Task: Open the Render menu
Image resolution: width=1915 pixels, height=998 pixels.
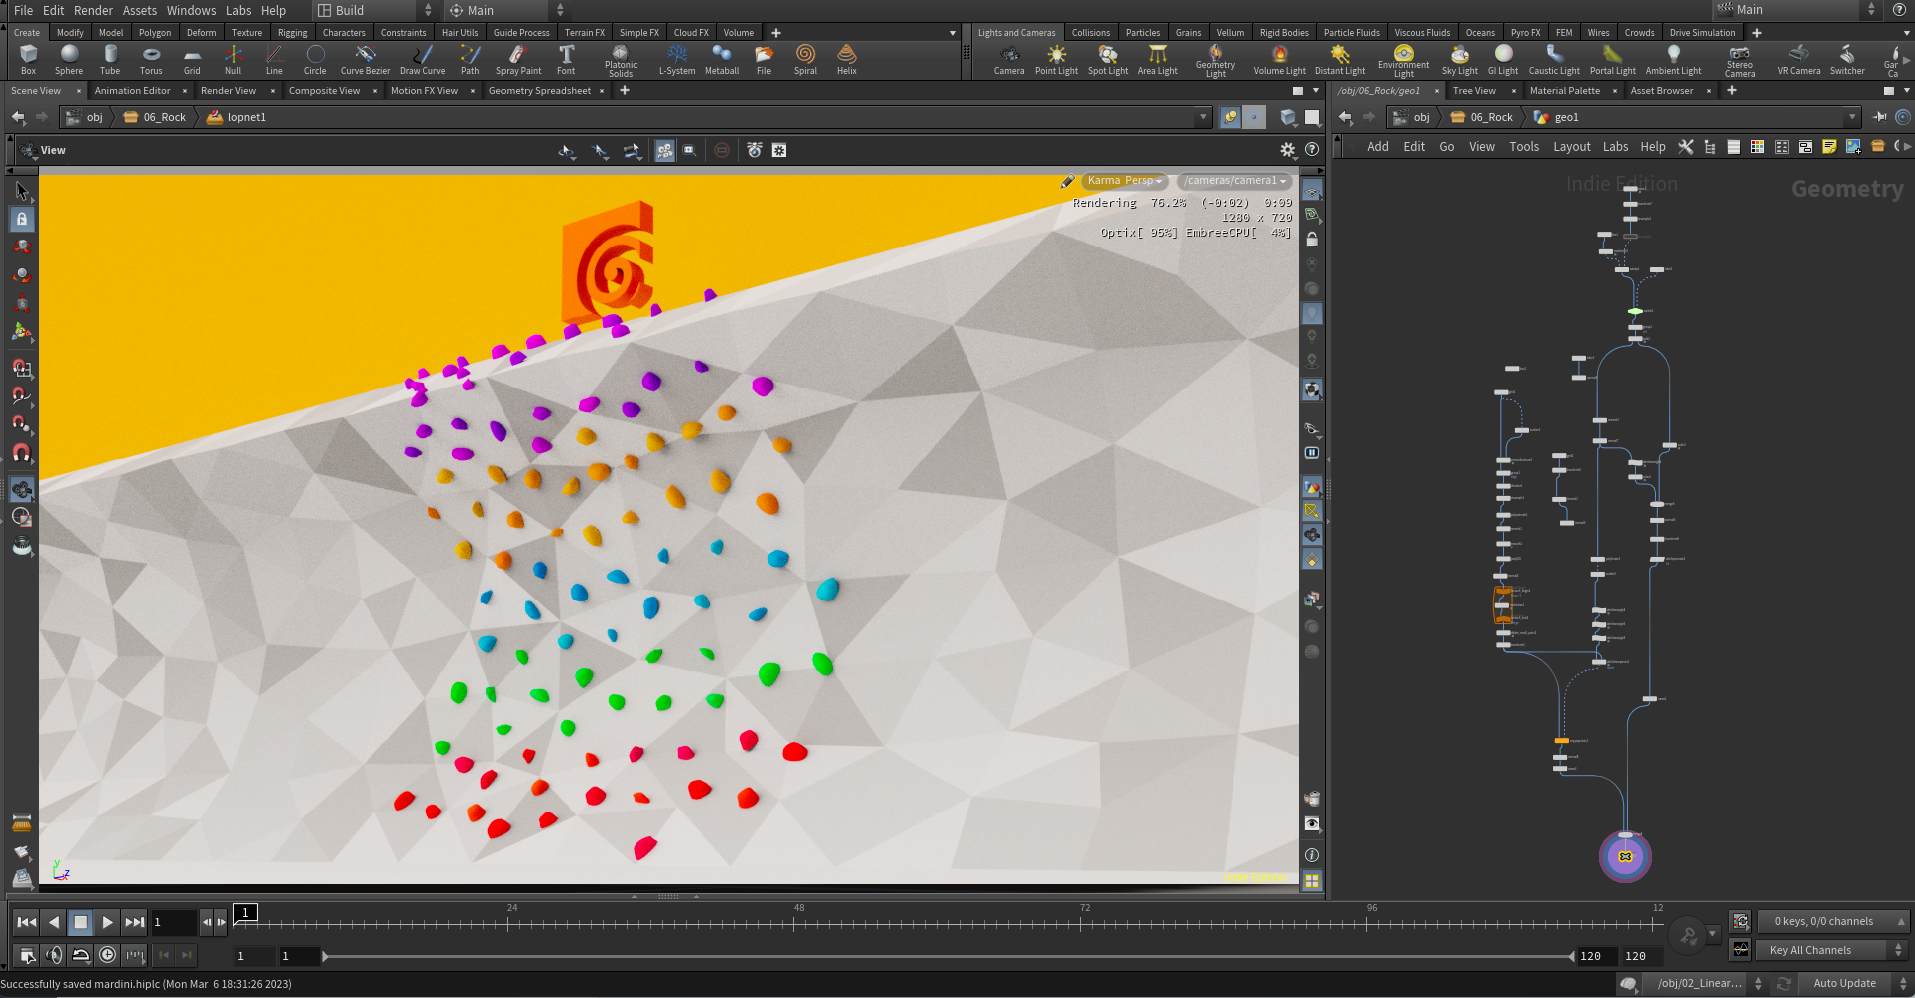Action: point(93,10)
